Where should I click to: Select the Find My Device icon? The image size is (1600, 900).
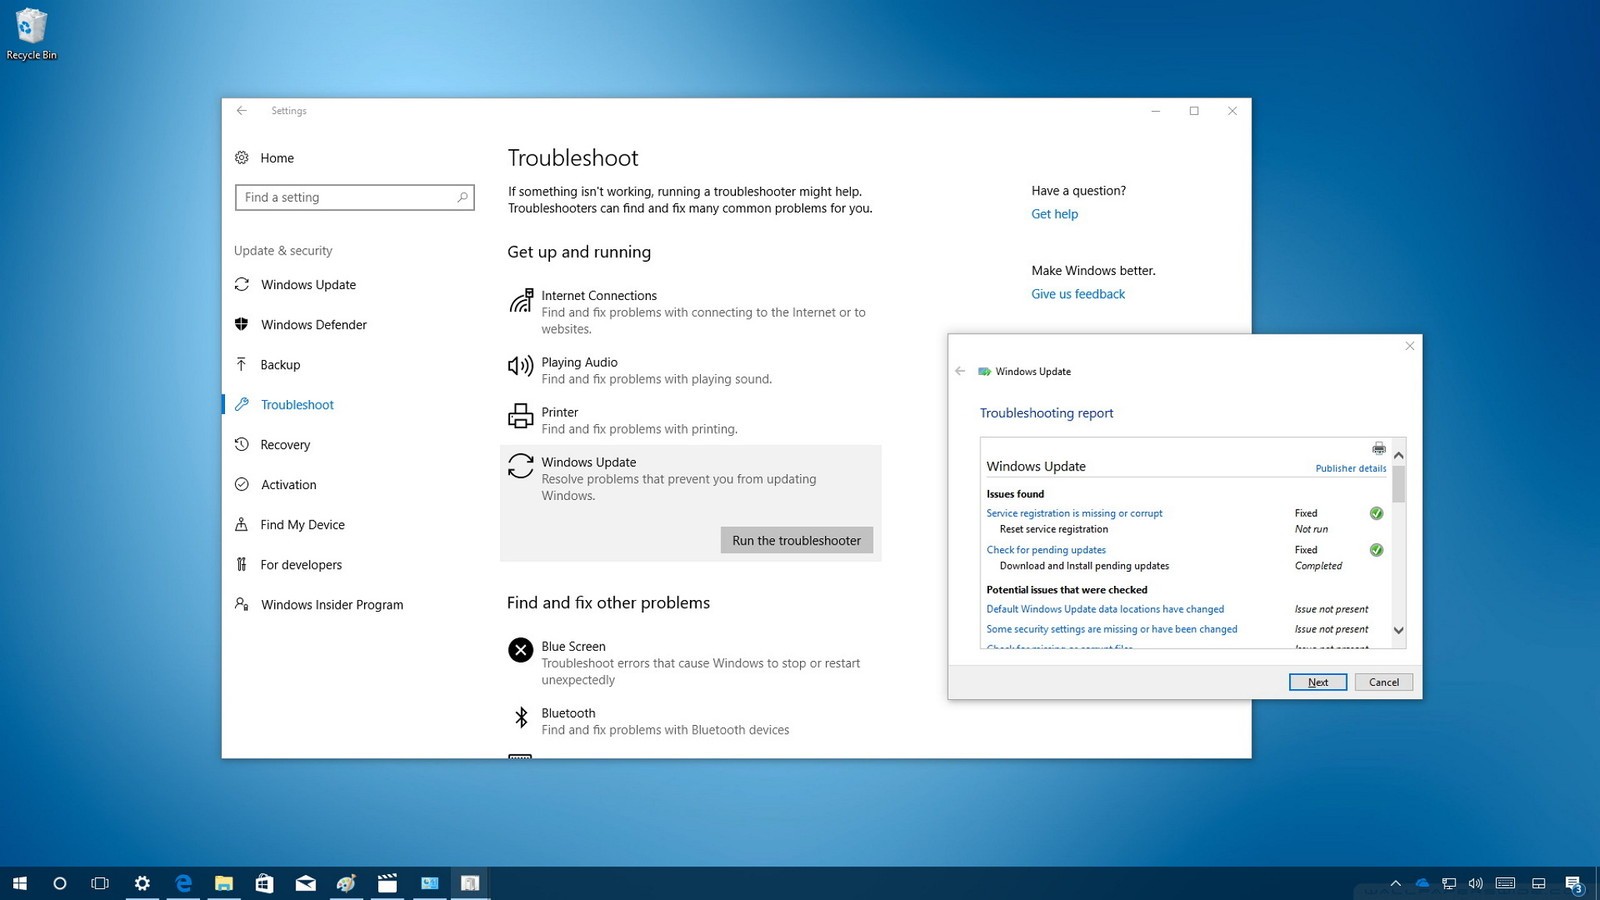(242, 524)
